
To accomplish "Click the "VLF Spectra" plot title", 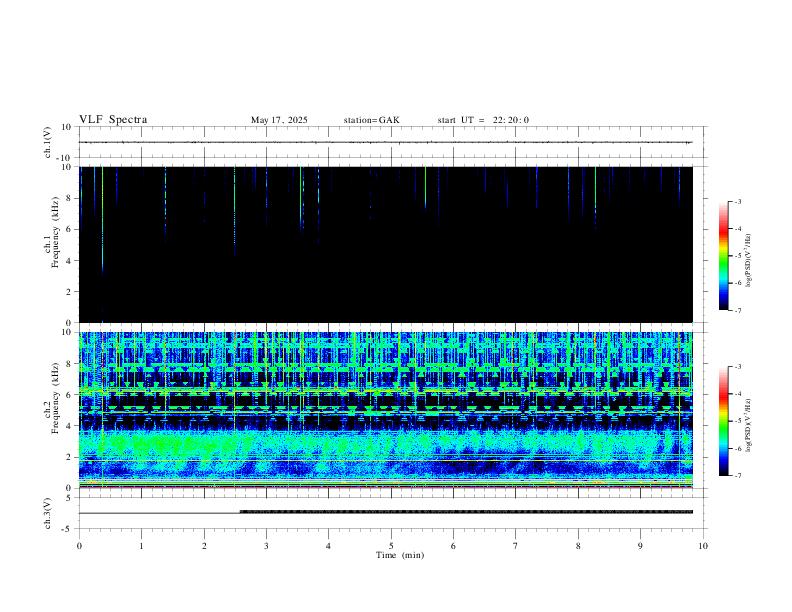I will tap(113, 120).
